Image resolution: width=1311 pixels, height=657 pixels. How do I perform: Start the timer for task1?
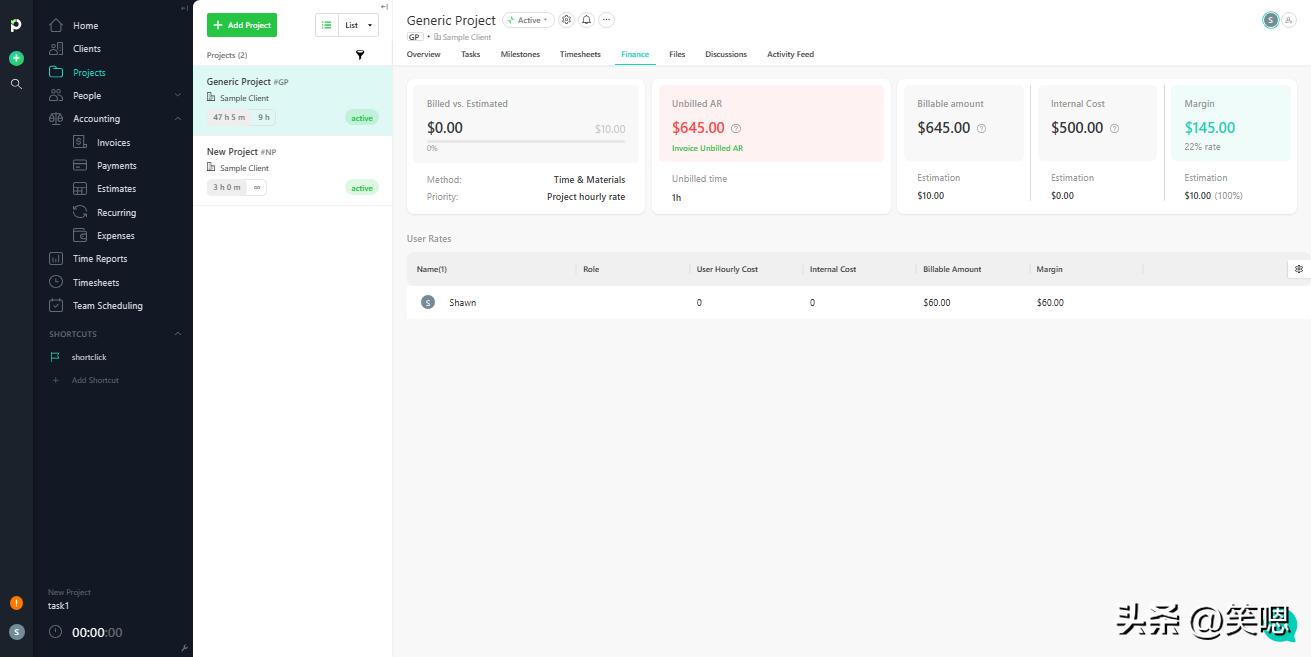click(55, 632)
